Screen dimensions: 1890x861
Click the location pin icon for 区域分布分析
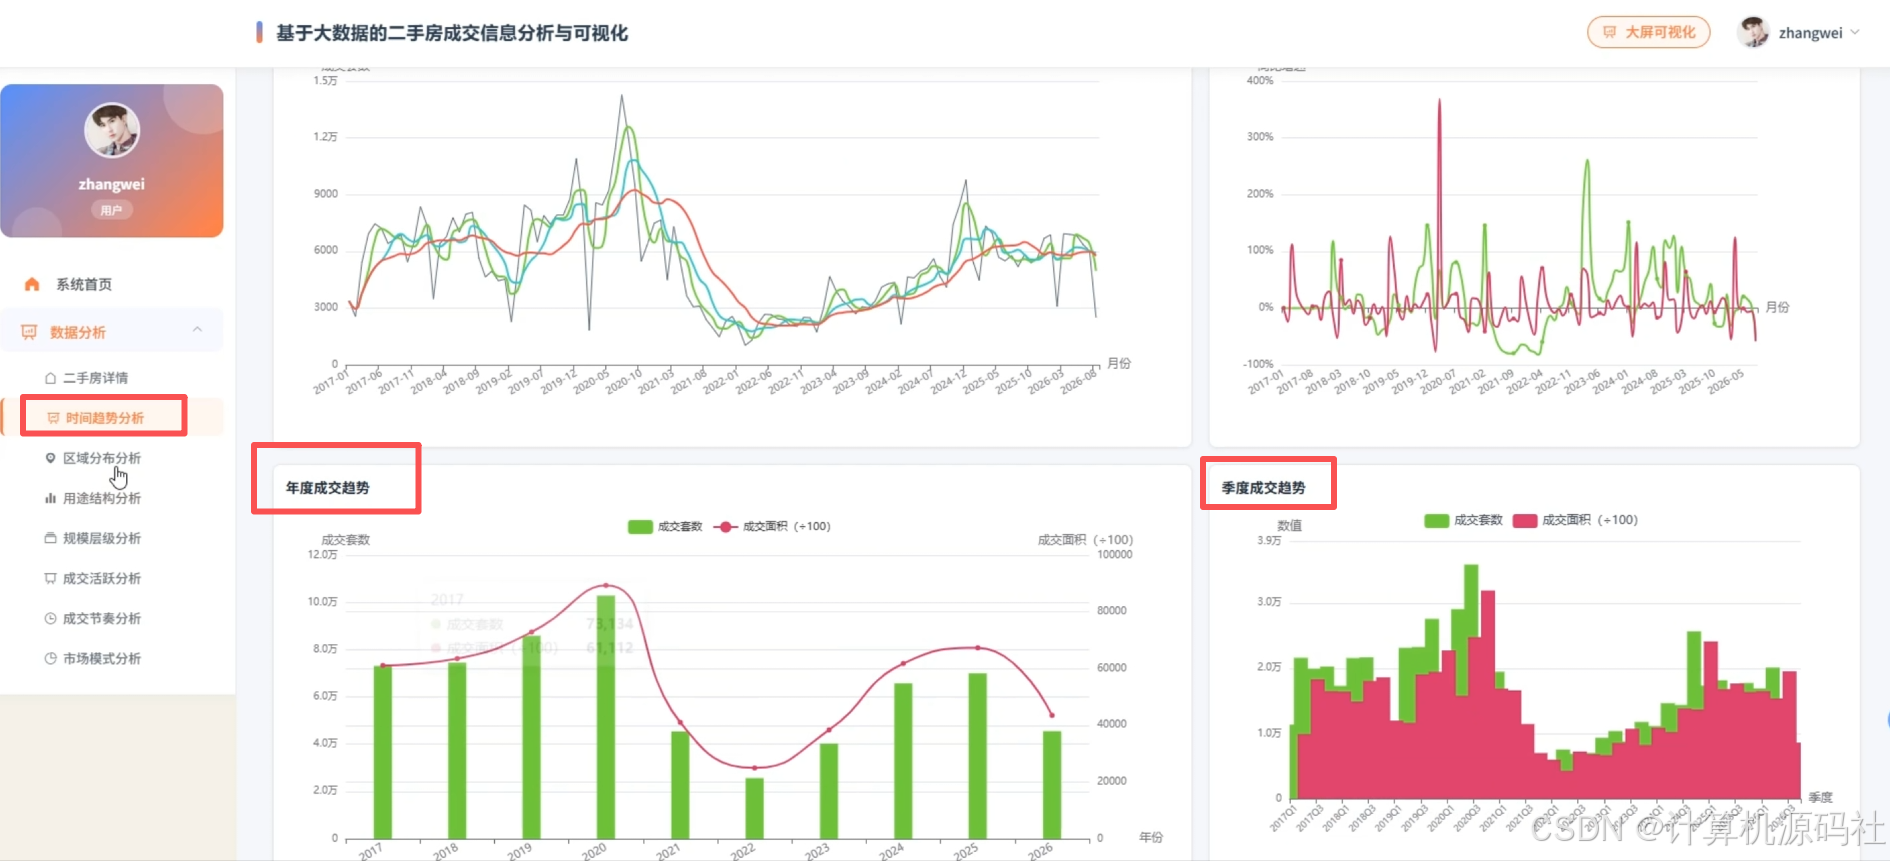pyautogui.click(x=50, y=458)
